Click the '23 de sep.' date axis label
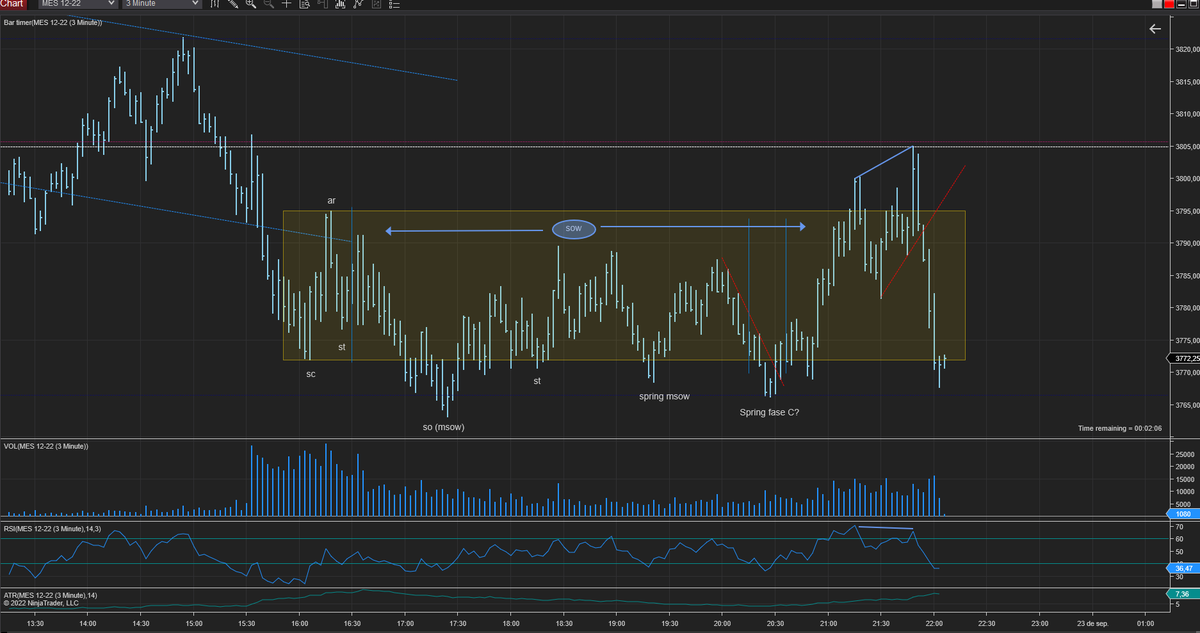Image resolution: width=1200 pixels, height=633 pixels. pyautogui.click(x=1093, y=623)
